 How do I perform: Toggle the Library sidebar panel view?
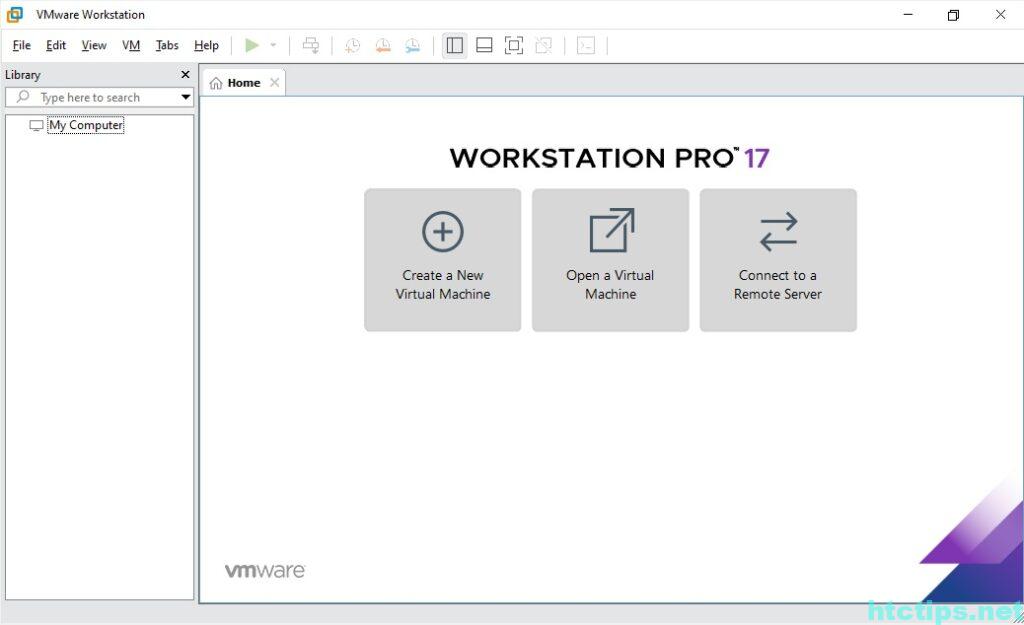tap(455, 45)
